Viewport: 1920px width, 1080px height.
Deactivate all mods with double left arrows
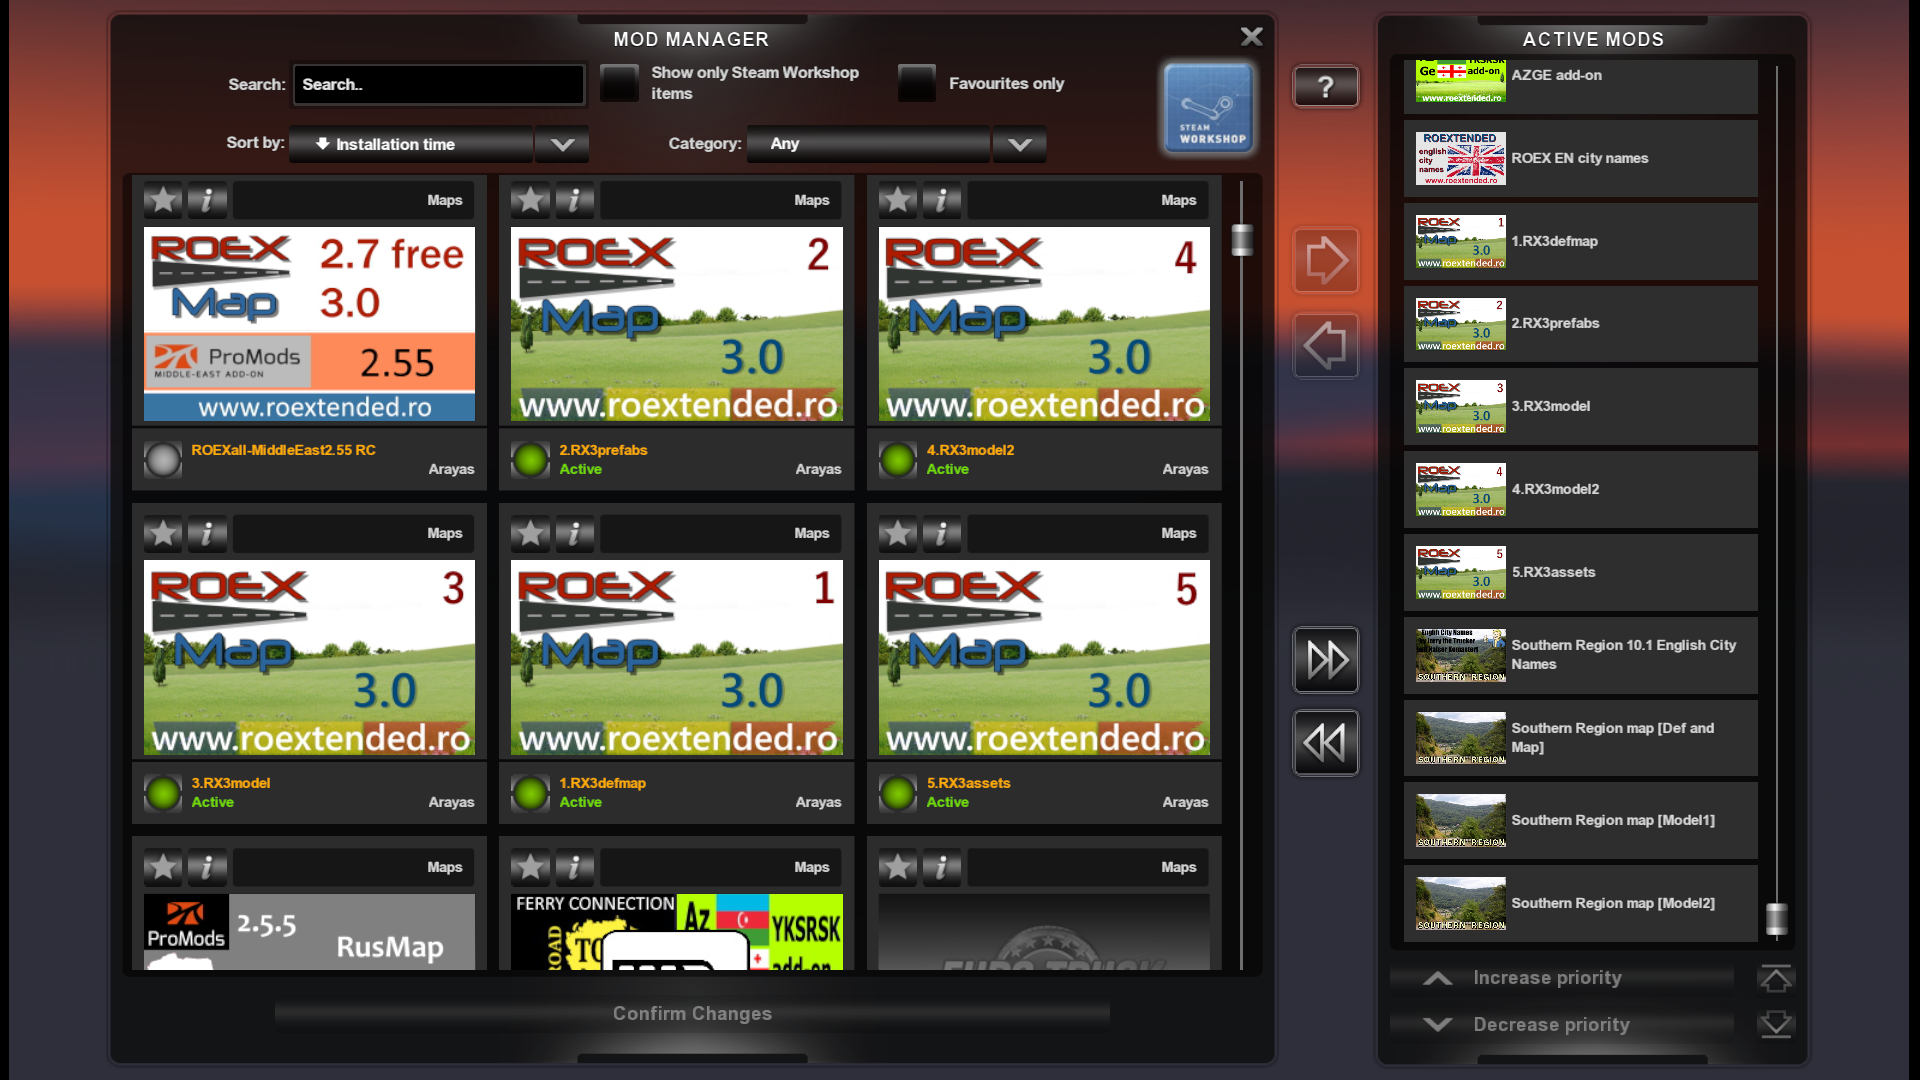(x=1325, y=743)
